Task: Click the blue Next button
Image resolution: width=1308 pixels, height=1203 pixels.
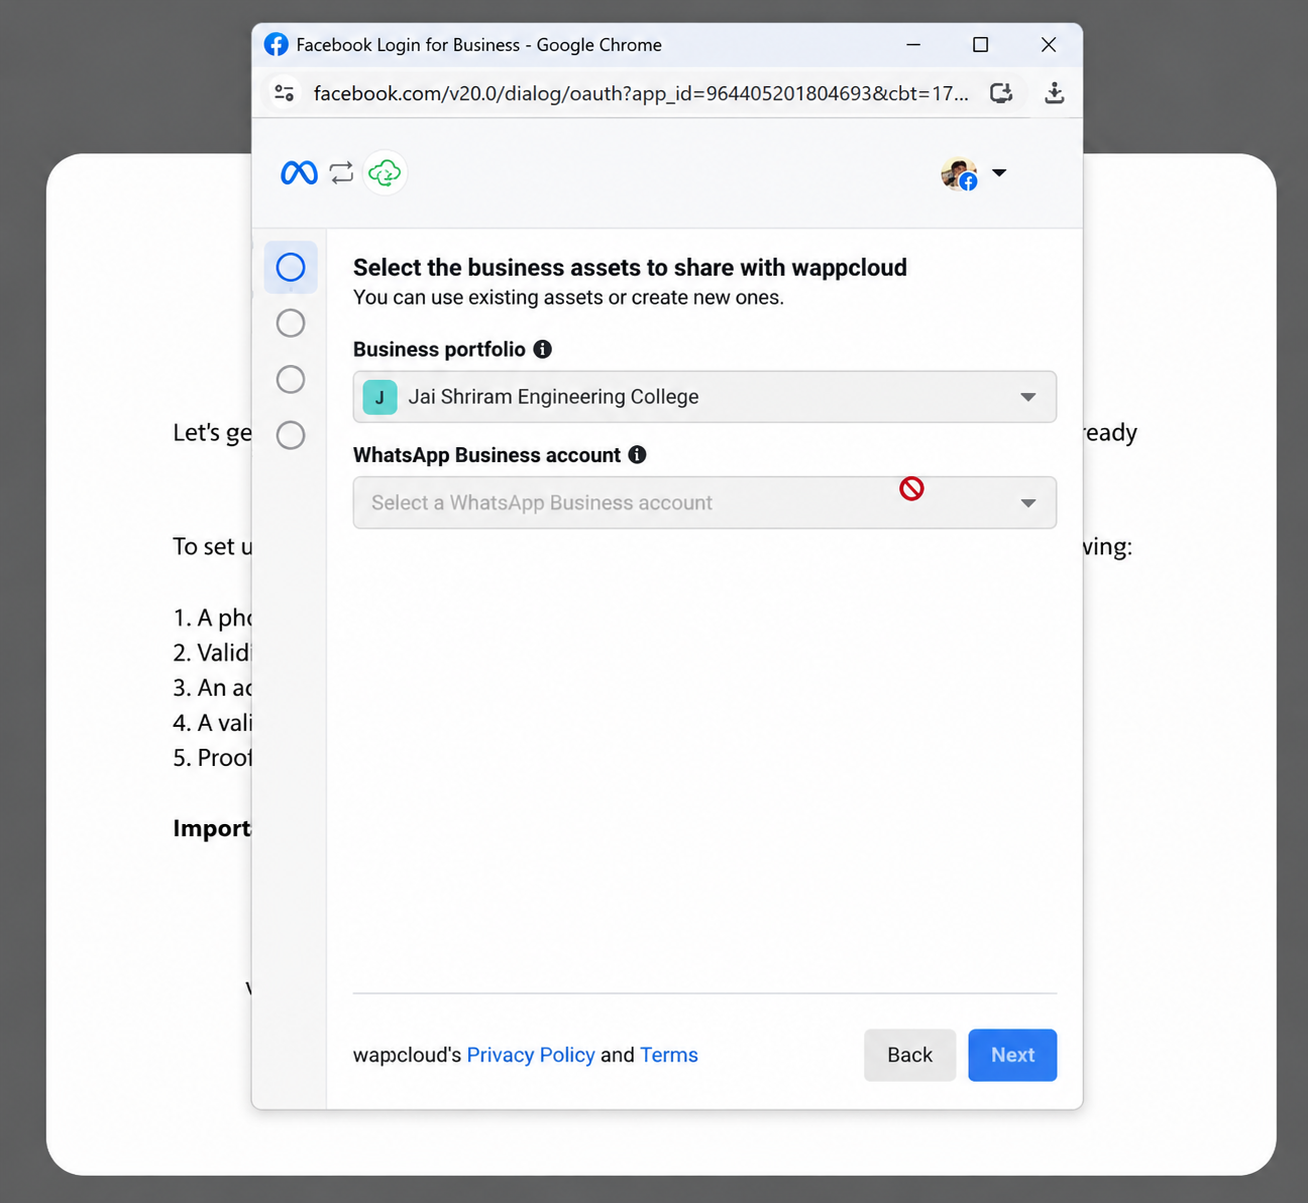Action: [x=1012, y=1055]
